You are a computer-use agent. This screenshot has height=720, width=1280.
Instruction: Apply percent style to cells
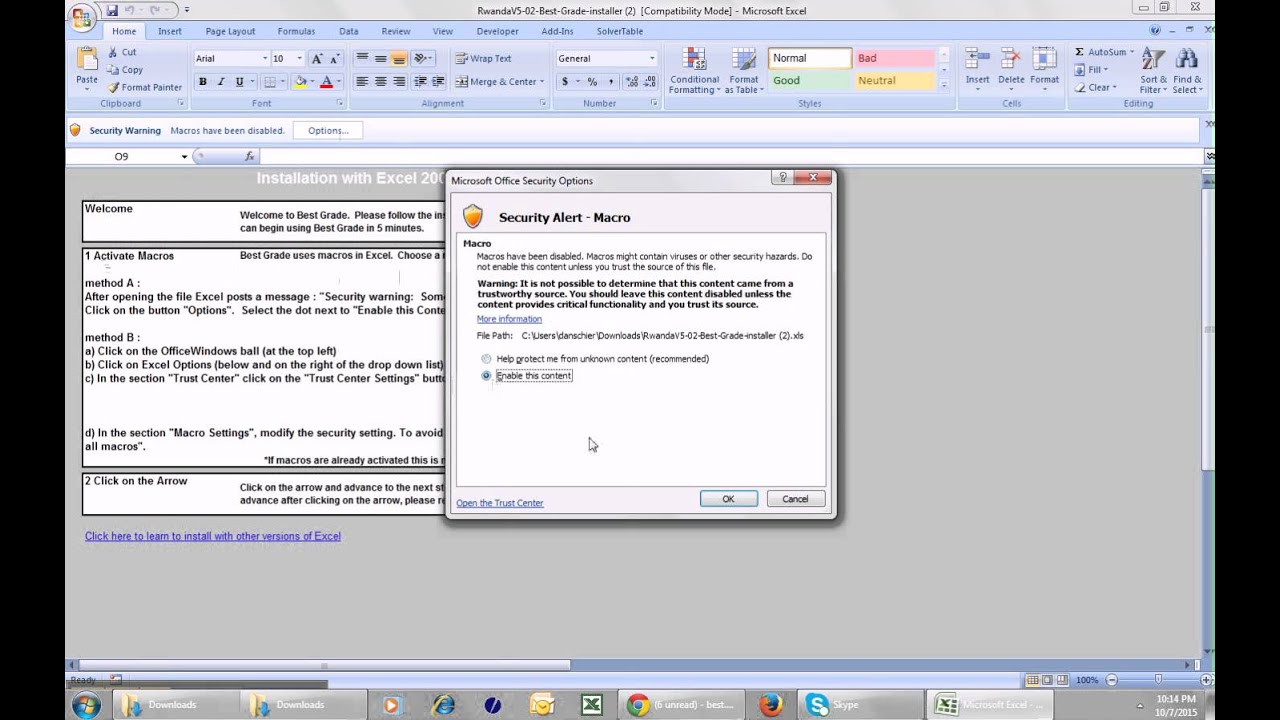592,82
